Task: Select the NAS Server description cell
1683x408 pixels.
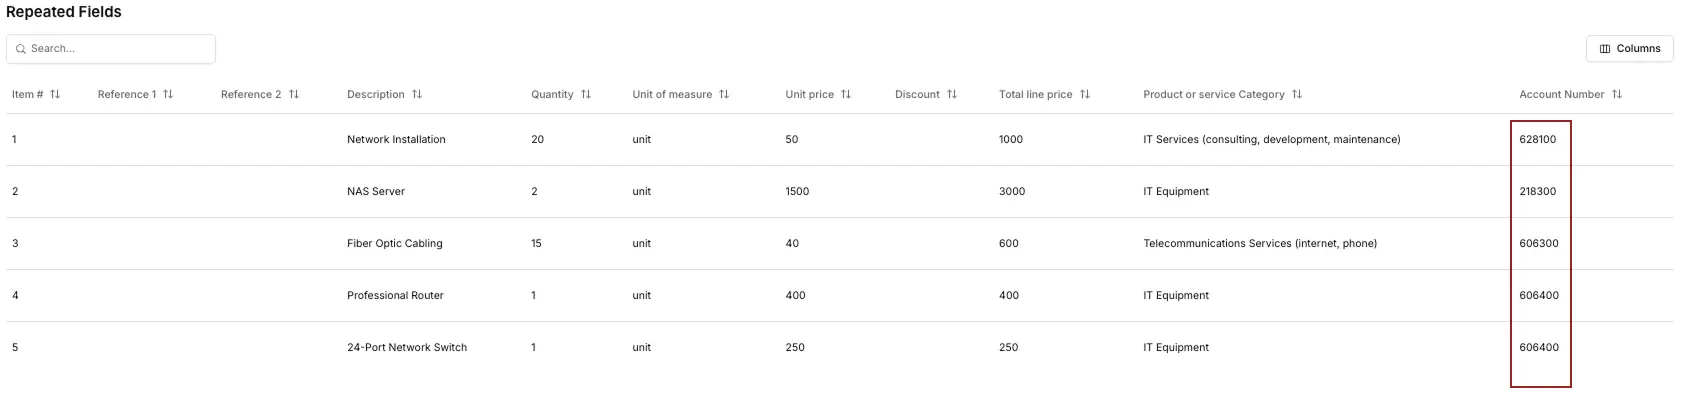Action: tap(376, 191)
